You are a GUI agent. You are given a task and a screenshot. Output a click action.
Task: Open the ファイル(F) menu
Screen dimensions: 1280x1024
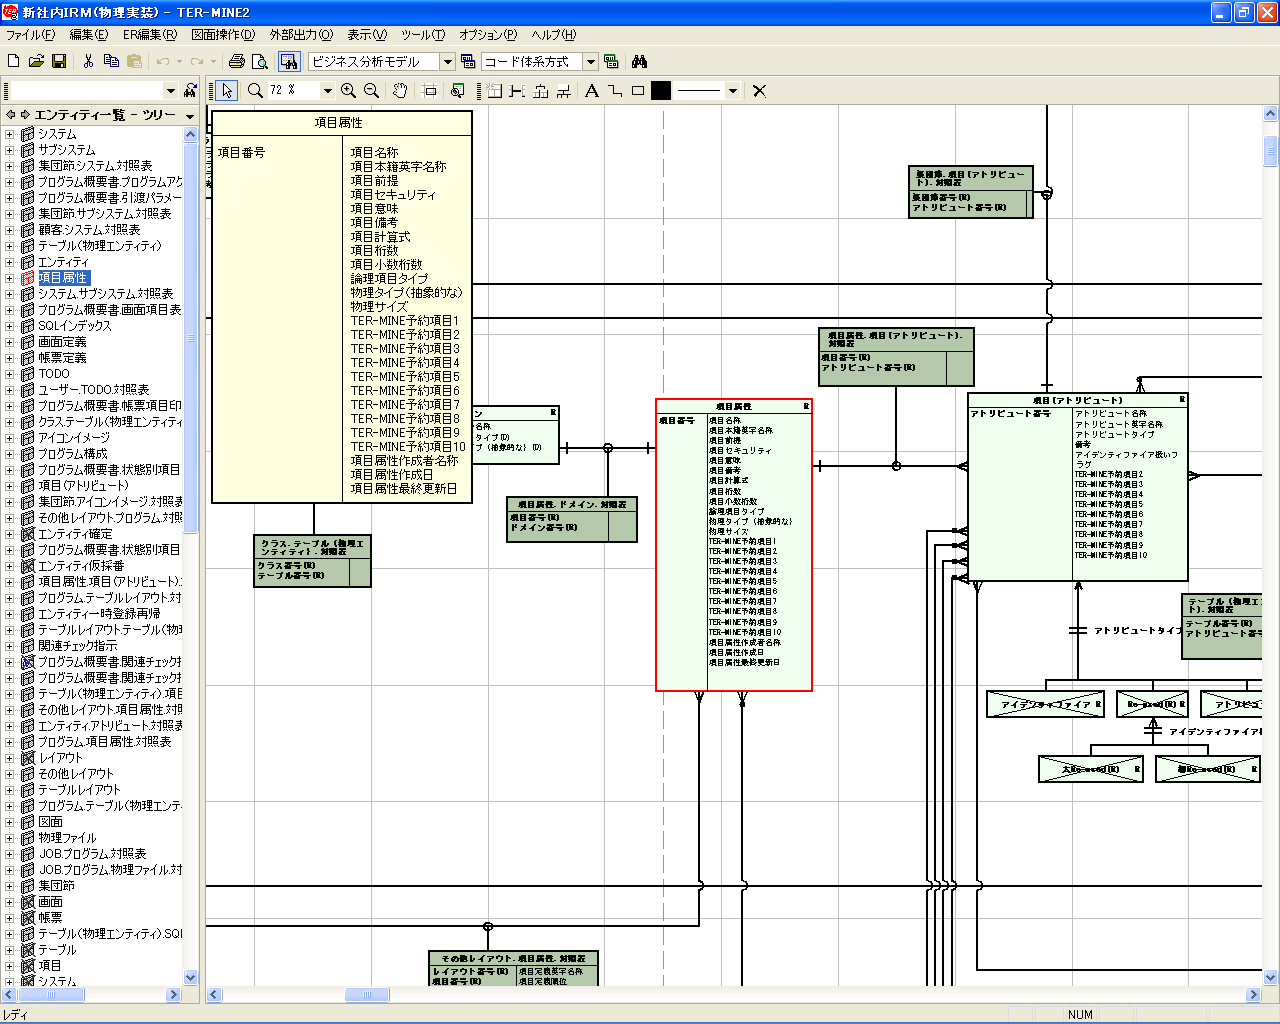coord(30,35)
